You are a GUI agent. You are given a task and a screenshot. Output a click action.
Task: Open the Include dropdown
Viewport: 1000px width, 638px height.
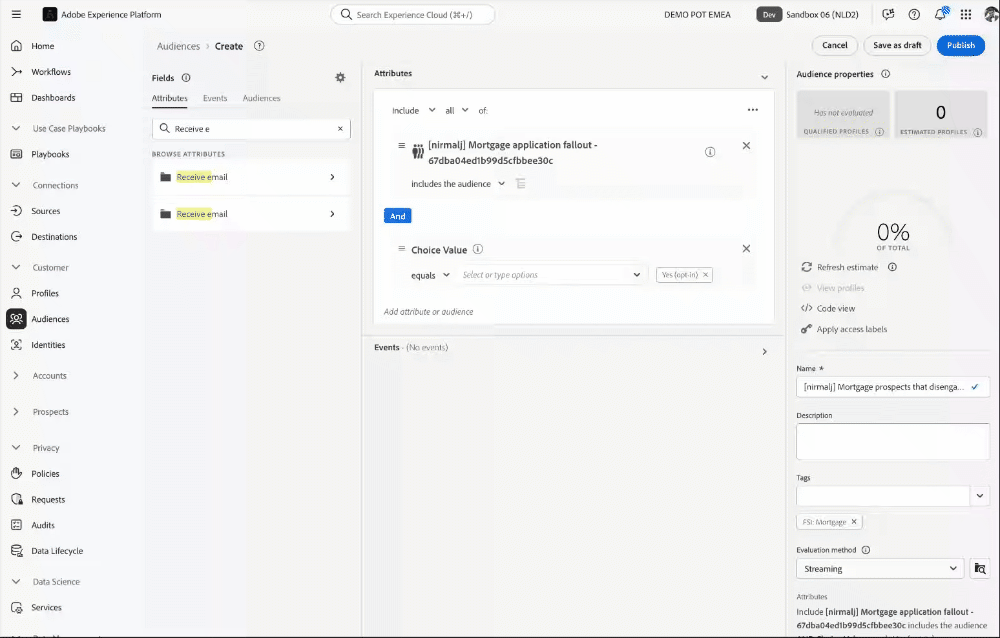coord(414,110)
